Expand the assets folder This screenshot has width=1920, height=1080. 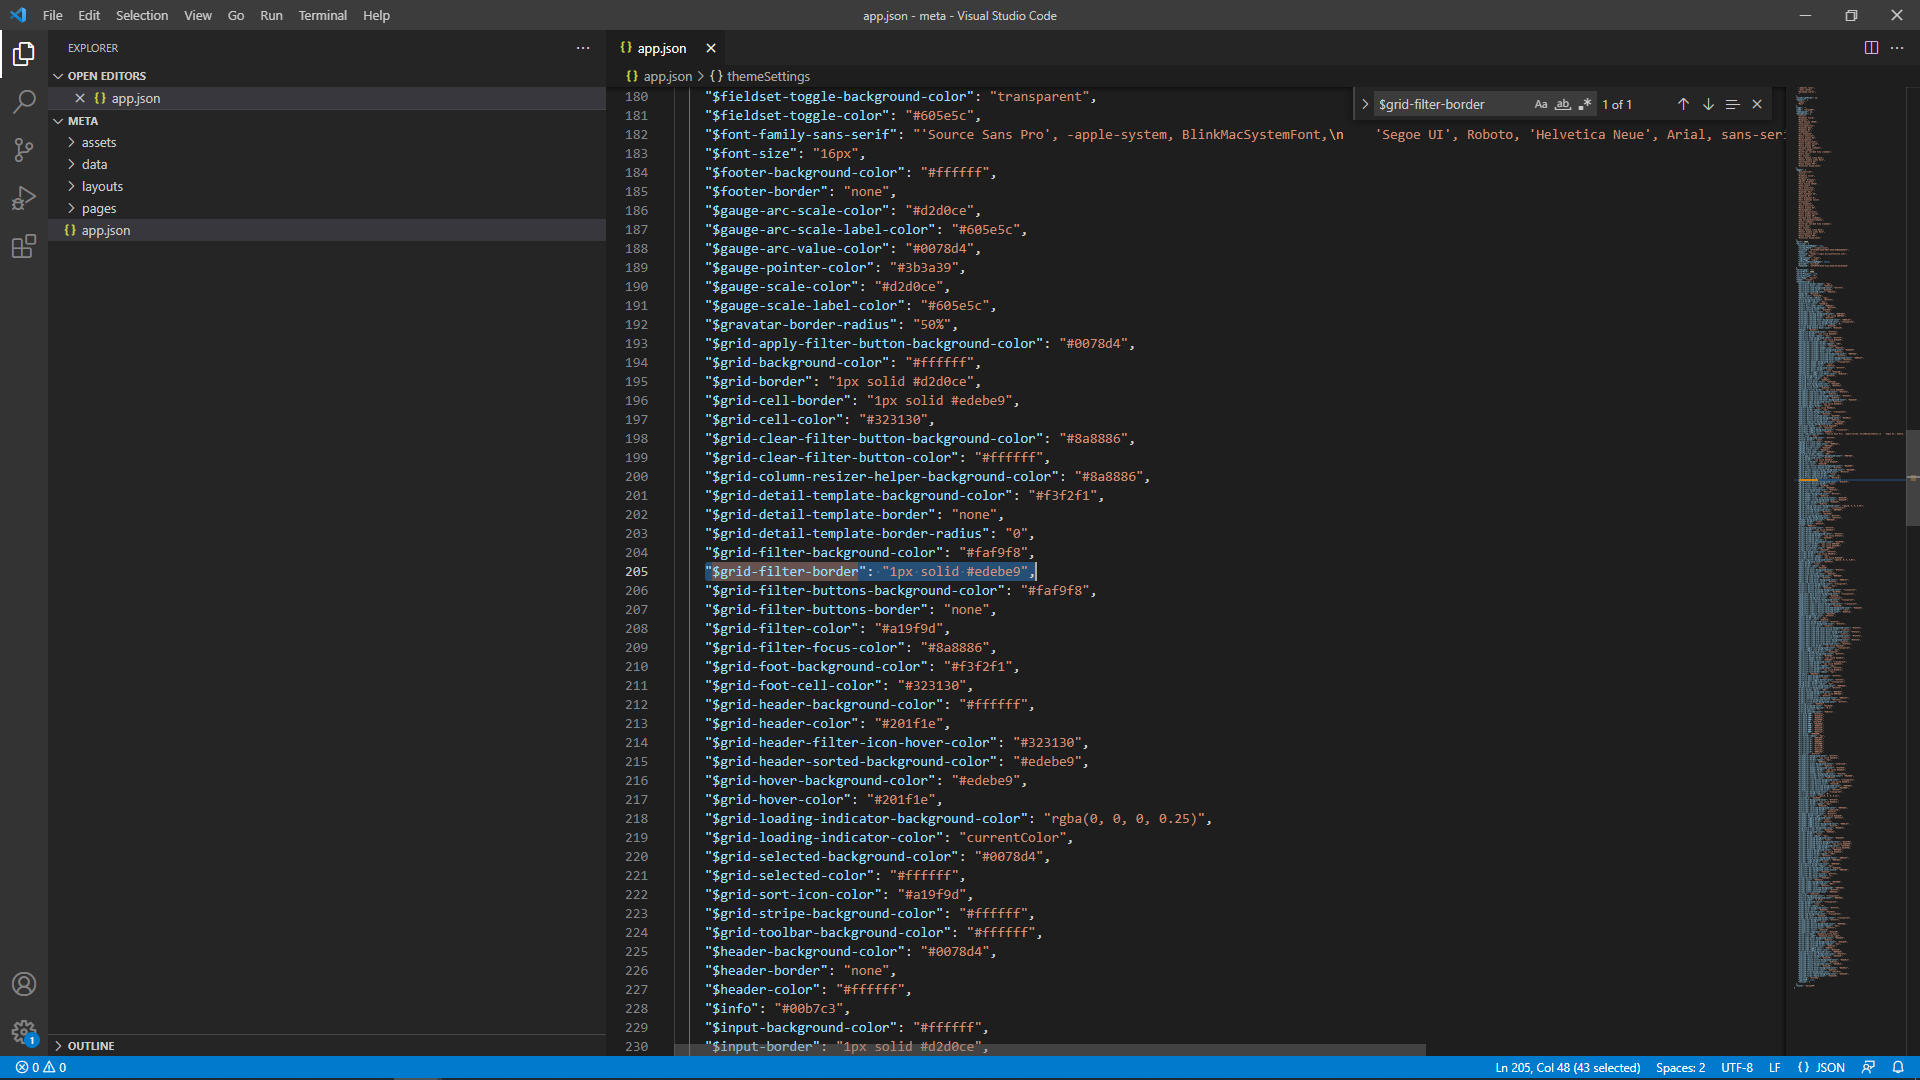tap(99, 142)
